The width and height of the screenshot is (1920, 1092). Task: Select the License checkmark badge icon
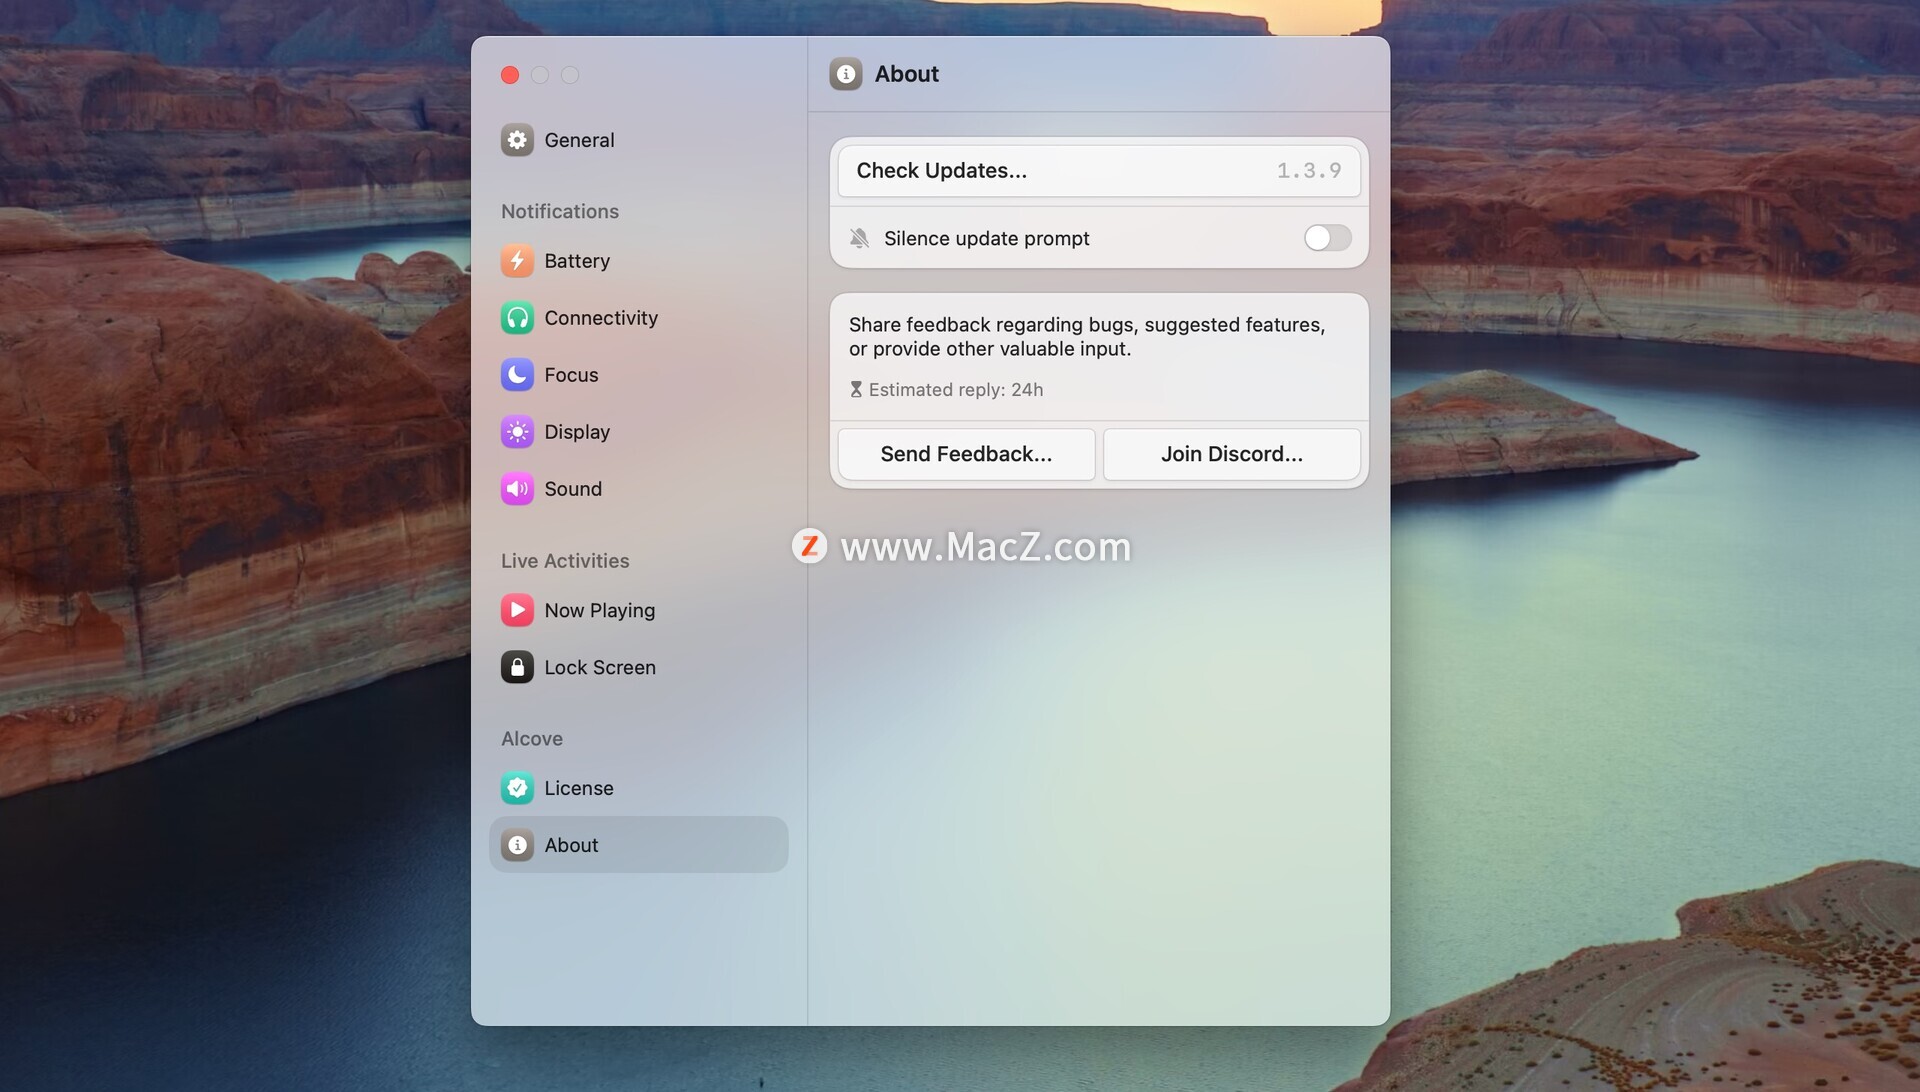517,788
